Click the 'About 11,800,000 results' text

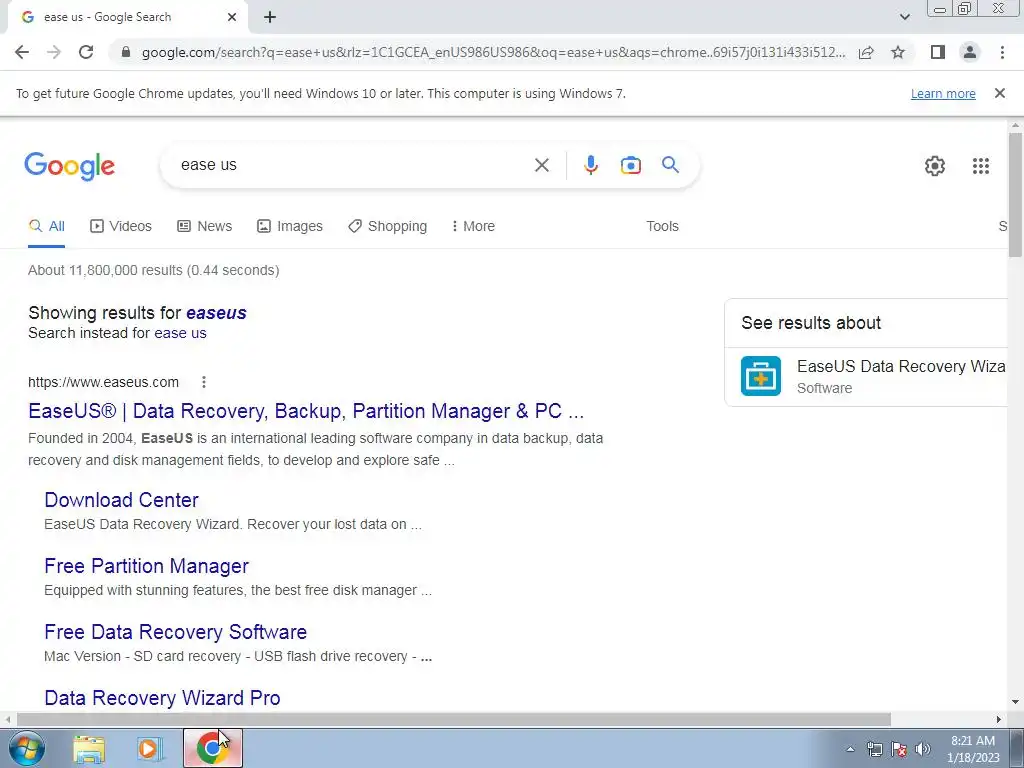coord(153,270)
